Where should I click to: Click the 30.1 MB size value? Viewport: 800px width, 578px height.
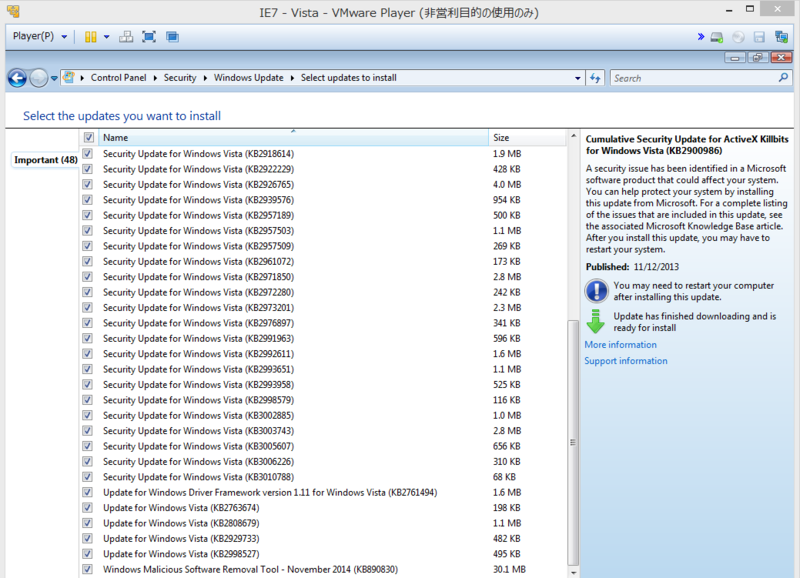[x=509, y=569]
